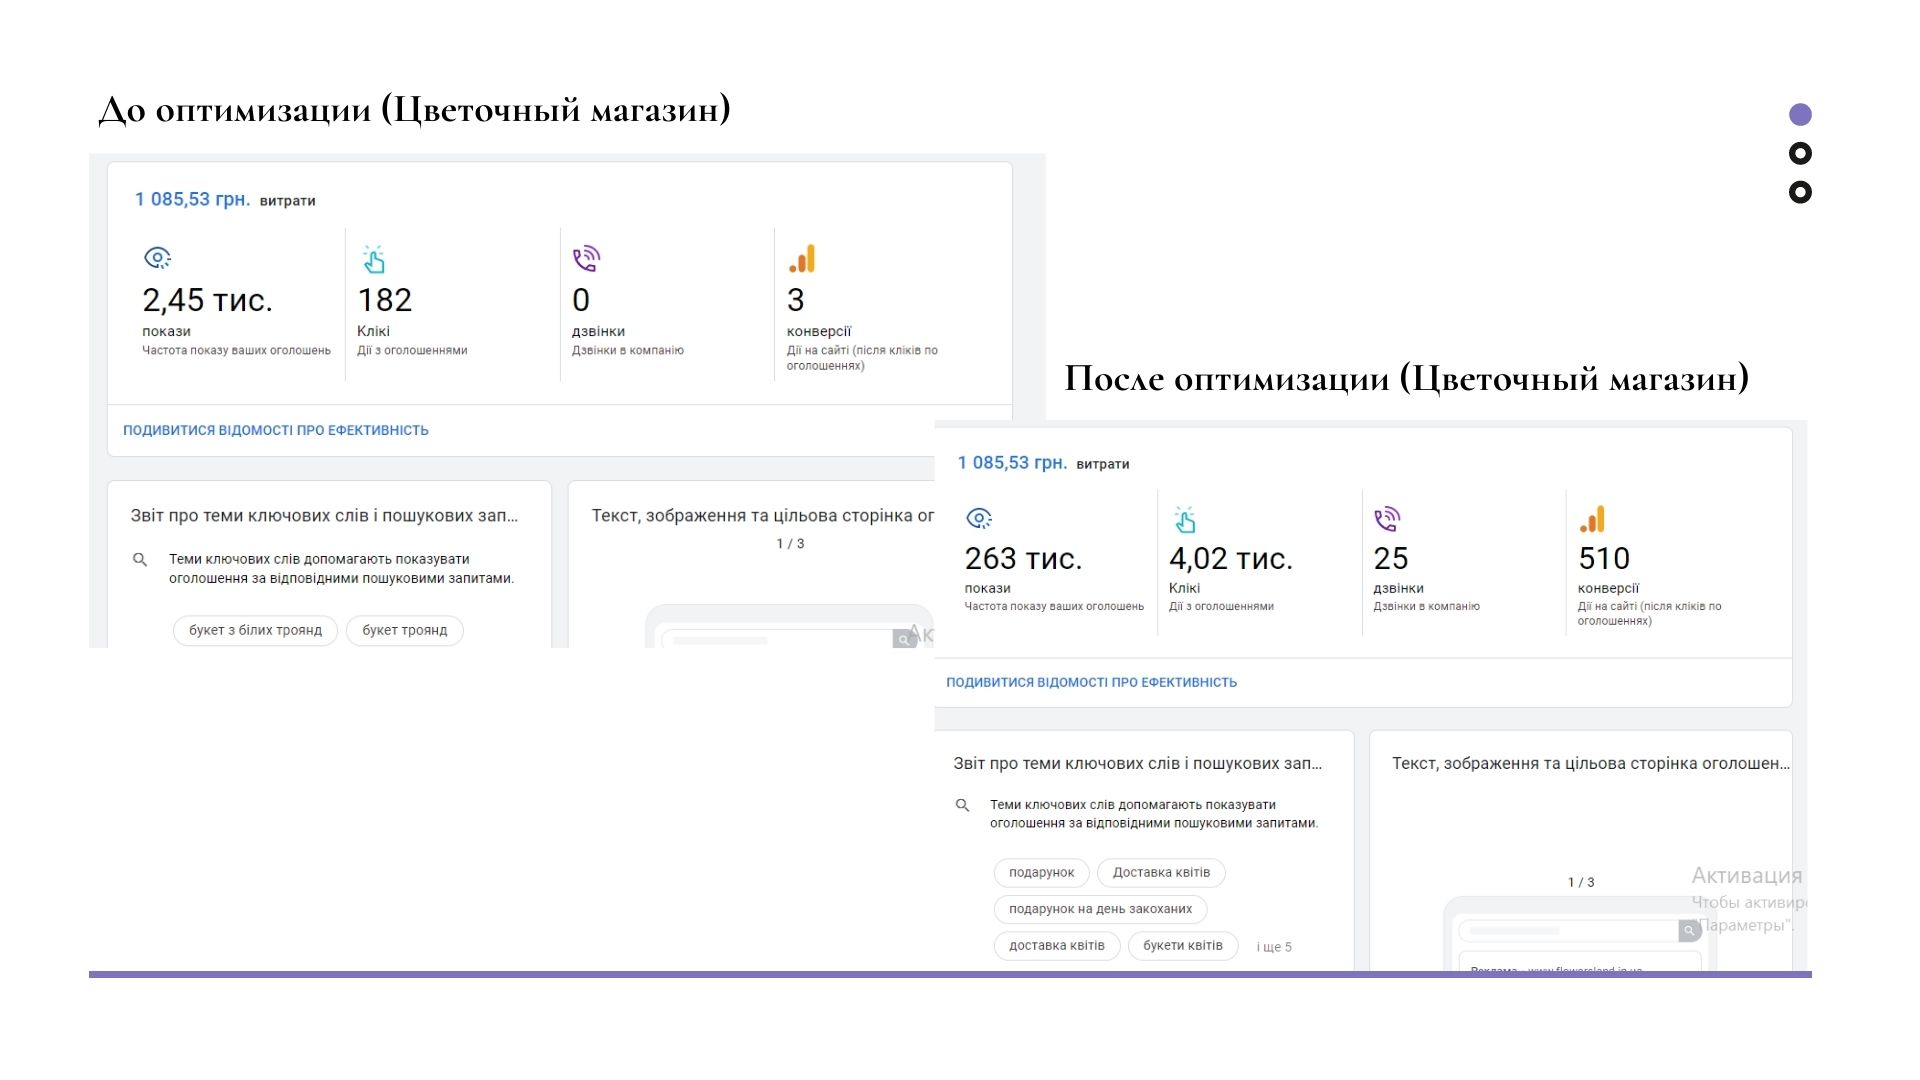Viewport: 1920px width, 1080px height.
Task: Click the lowercase 'доставка квітів' chip
Action: (x=1057, y=945)
